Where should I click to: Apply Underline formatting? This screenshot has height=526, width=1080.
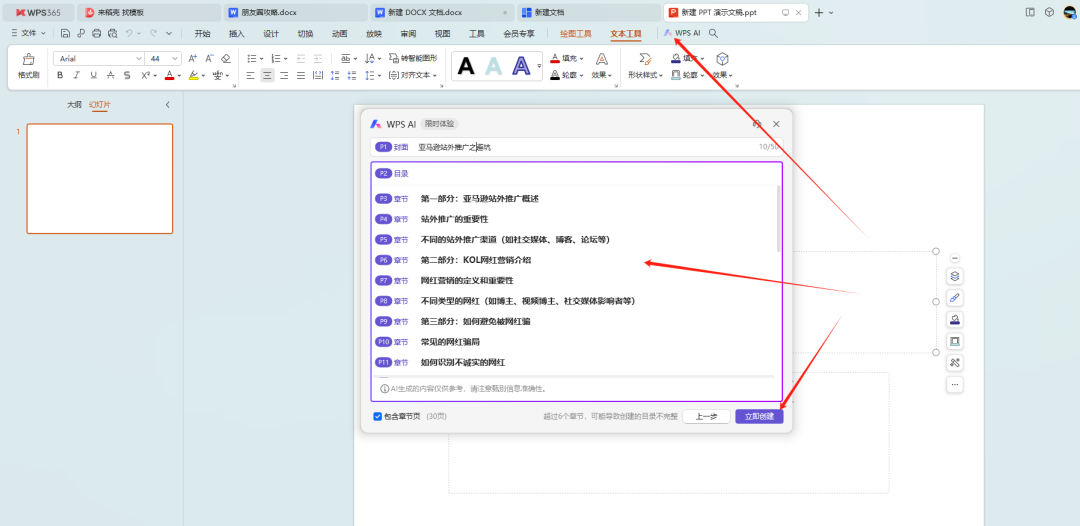coord(94,75)
